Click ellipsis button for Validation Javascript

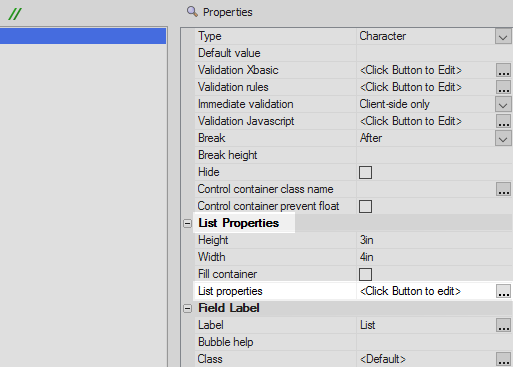pyautogui.click(x=503, y=121)
